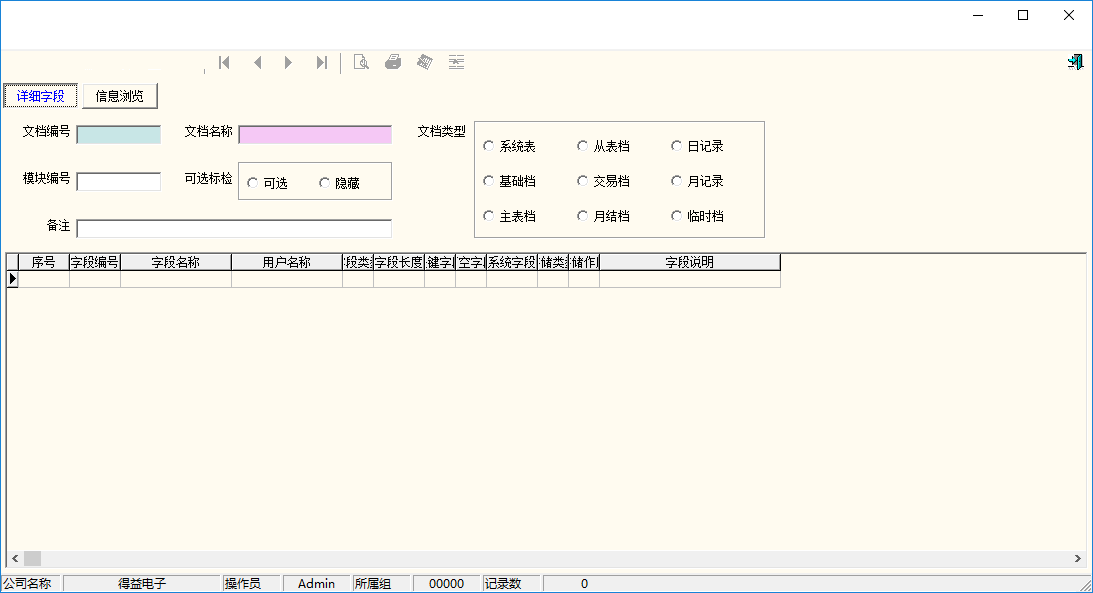
Task: Select 月记录 document type
Action: click(x=698, y=180)
